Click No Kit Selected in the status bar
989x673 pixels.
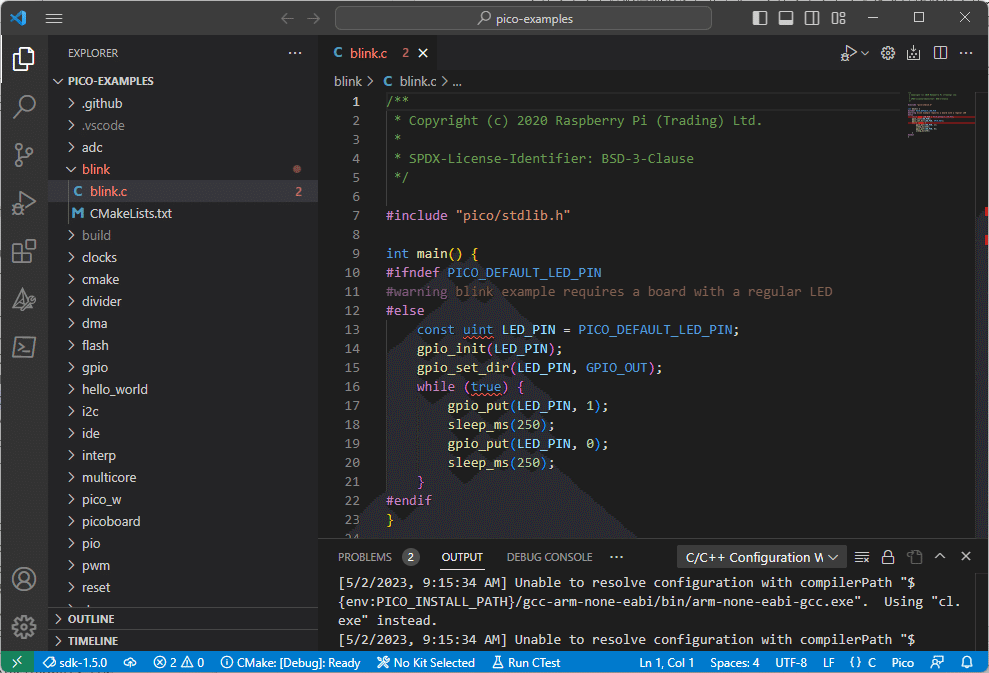pos(425,662)
